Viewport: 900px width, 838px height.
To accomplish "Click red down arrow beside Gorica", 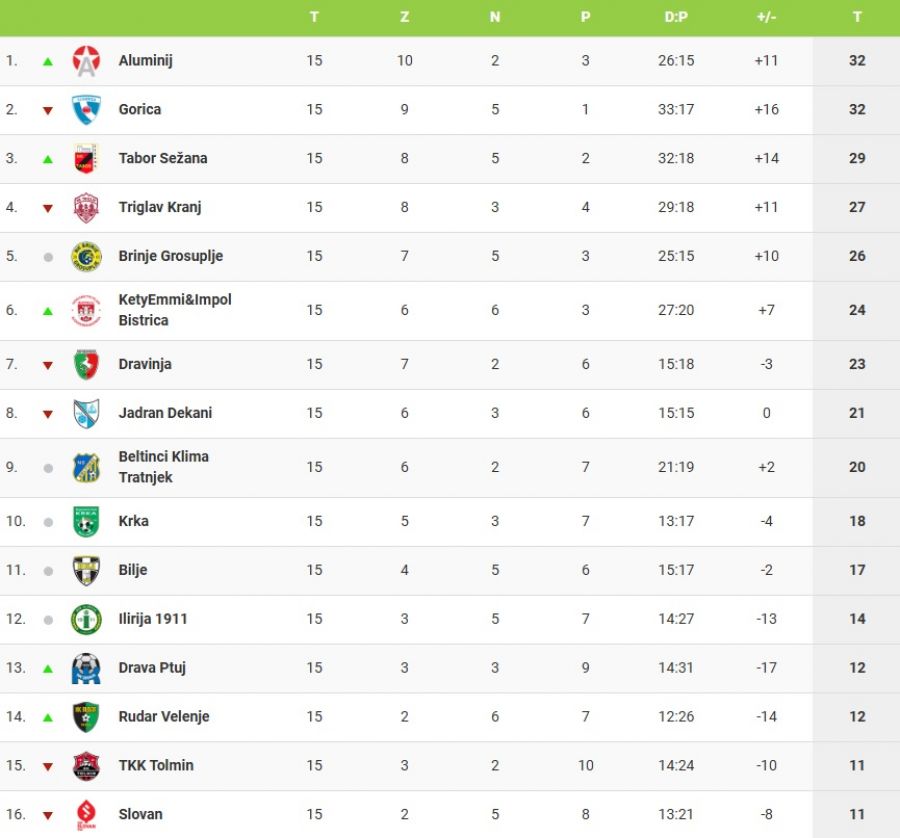I will 47,110.
